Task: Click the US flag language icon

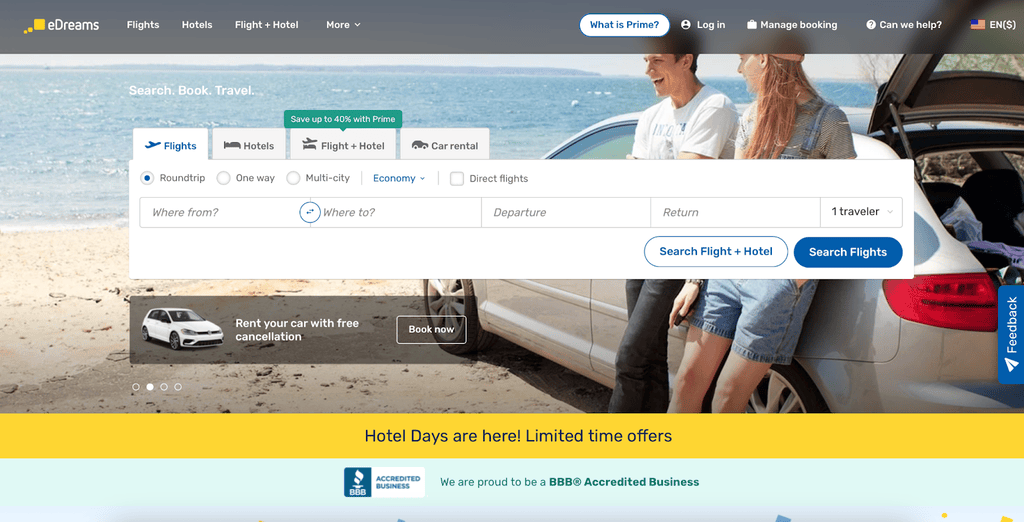Action: (977, 25)
